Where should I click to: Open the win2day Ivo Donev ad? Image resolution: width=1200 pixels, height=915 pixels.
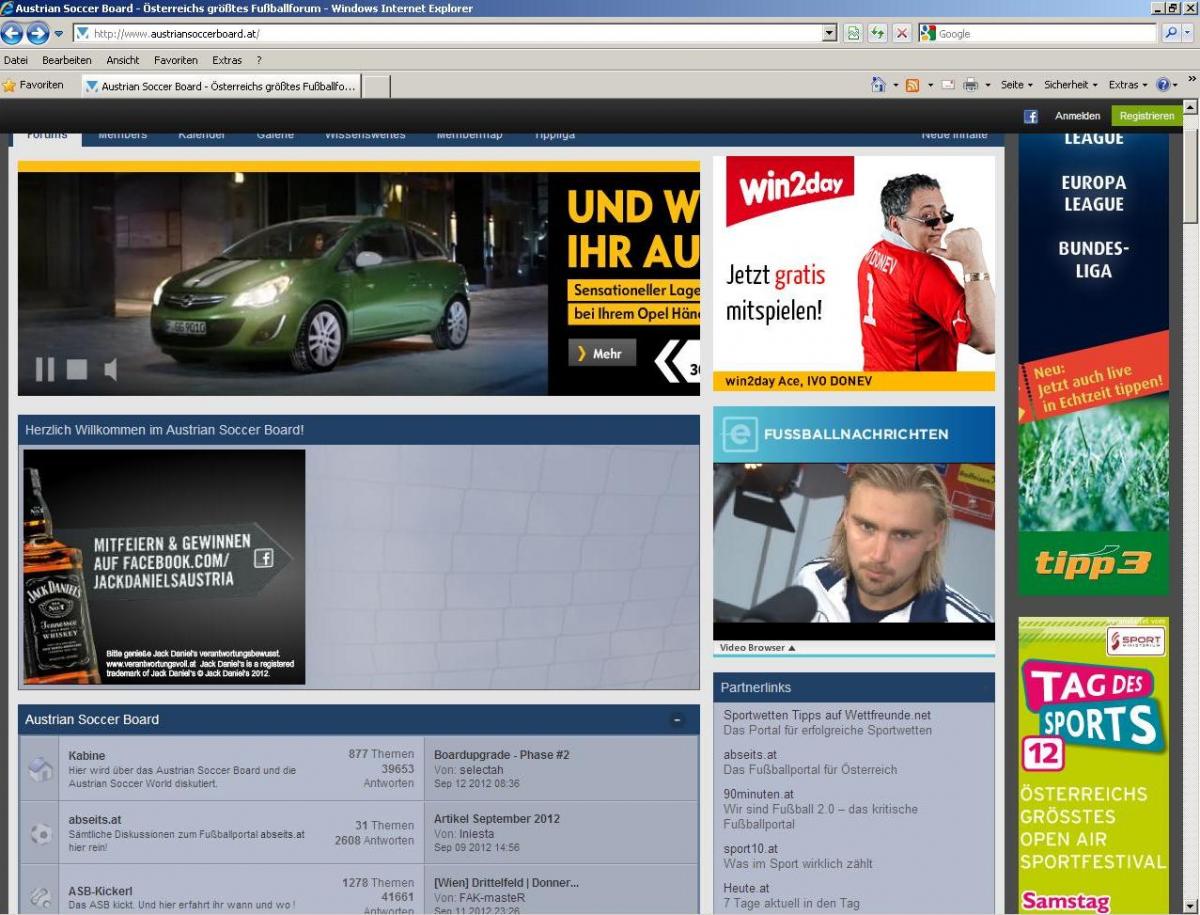click(x=854, y=273)
